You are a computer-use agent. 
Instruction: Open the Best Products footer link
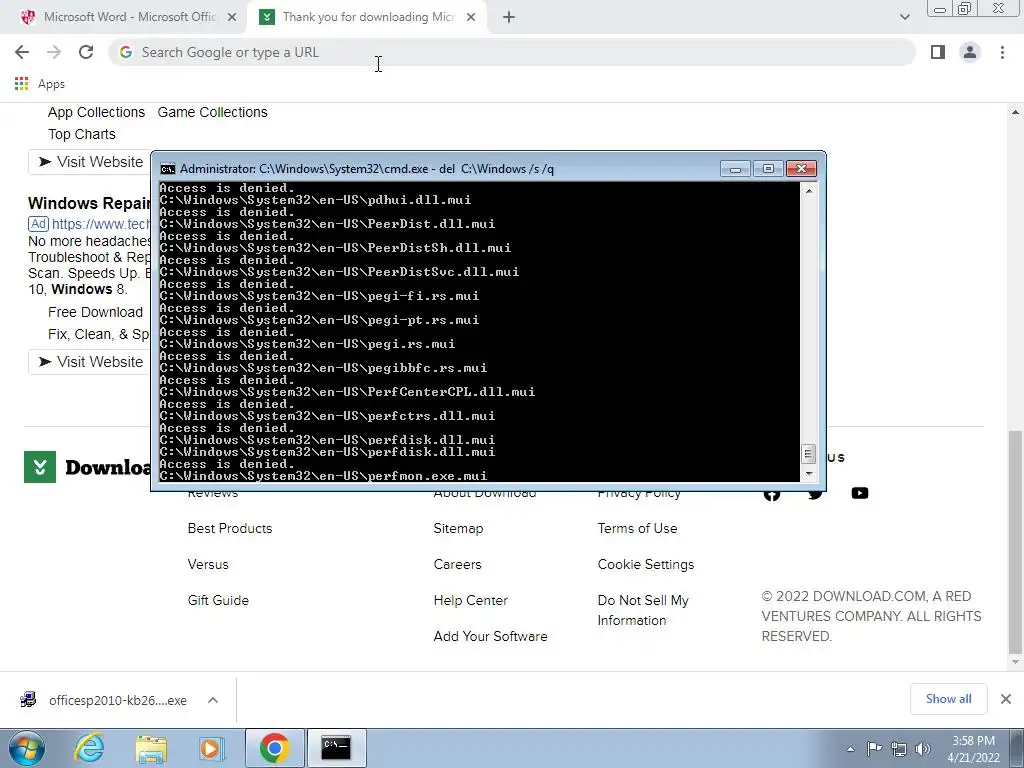230,528
